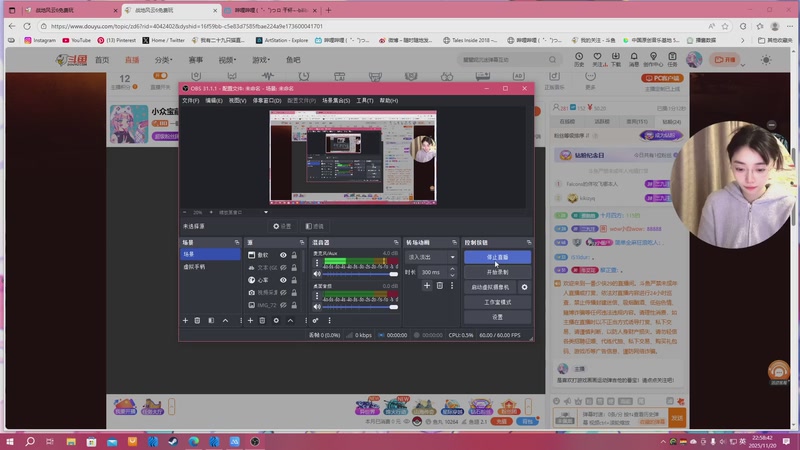Expand the 游戏 dropdown in Douyu navigation

pos(261,60)
